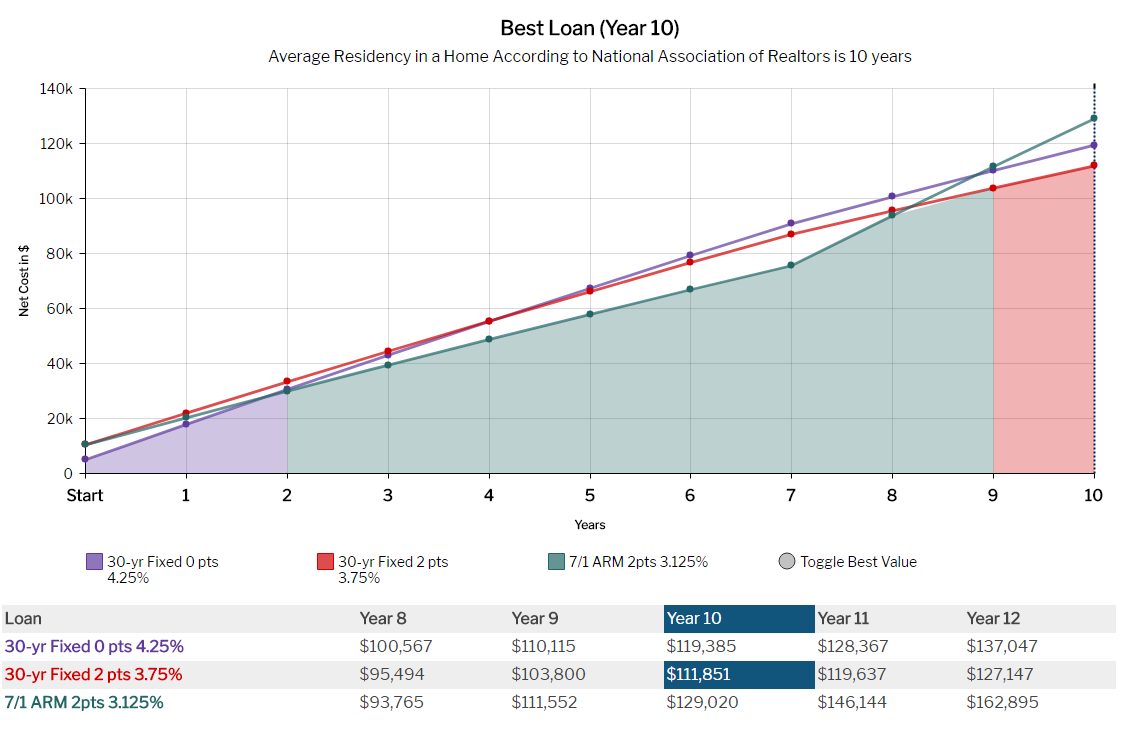Click the purple data point at year 8
Viewport: 1122px width, 734px height.
click(x=892, y=197)
